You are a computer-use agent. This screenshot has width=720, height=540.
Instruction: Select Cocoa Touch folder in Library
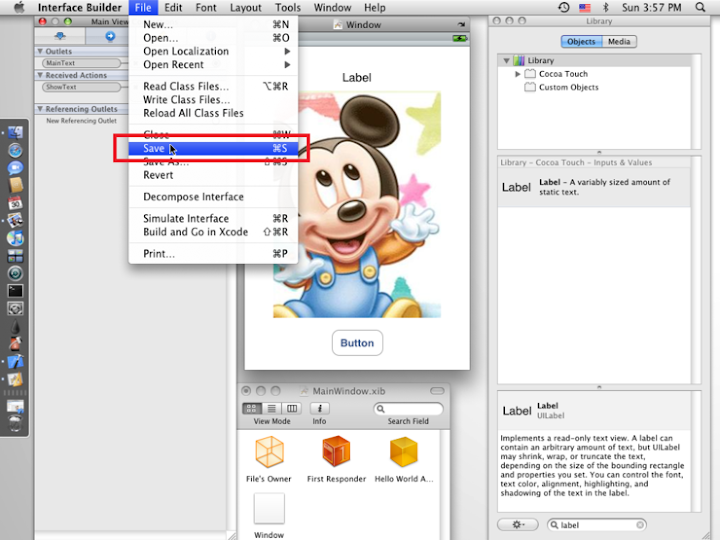tap(563, 74)
